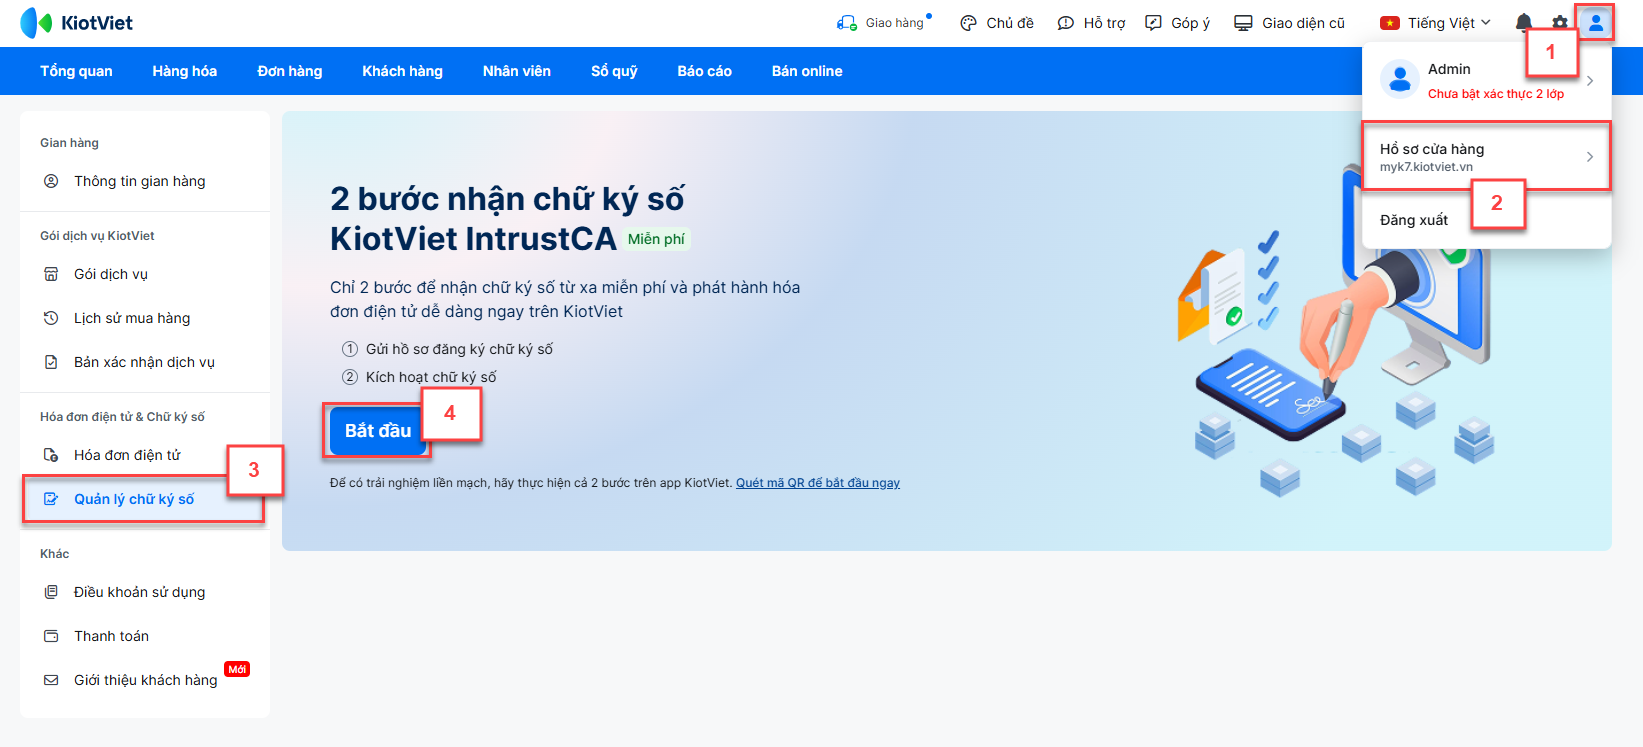
Task: Open the notifications bell icon
Action: 1523,23
